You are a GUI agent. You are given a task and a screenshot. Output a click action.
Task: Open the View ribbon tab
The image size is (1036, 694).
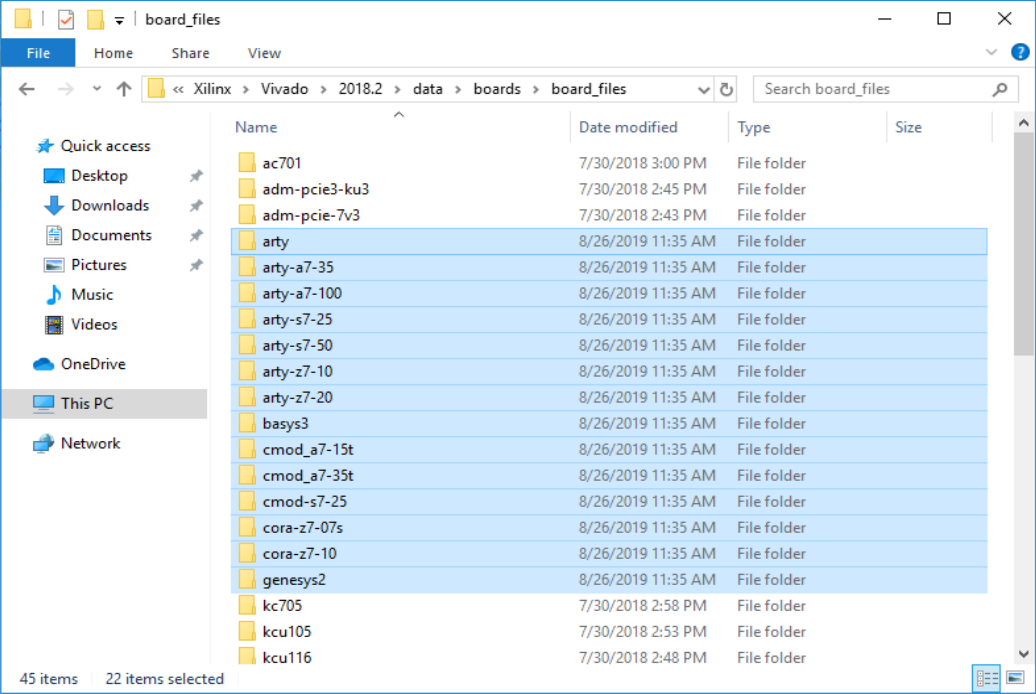[264, 53]
